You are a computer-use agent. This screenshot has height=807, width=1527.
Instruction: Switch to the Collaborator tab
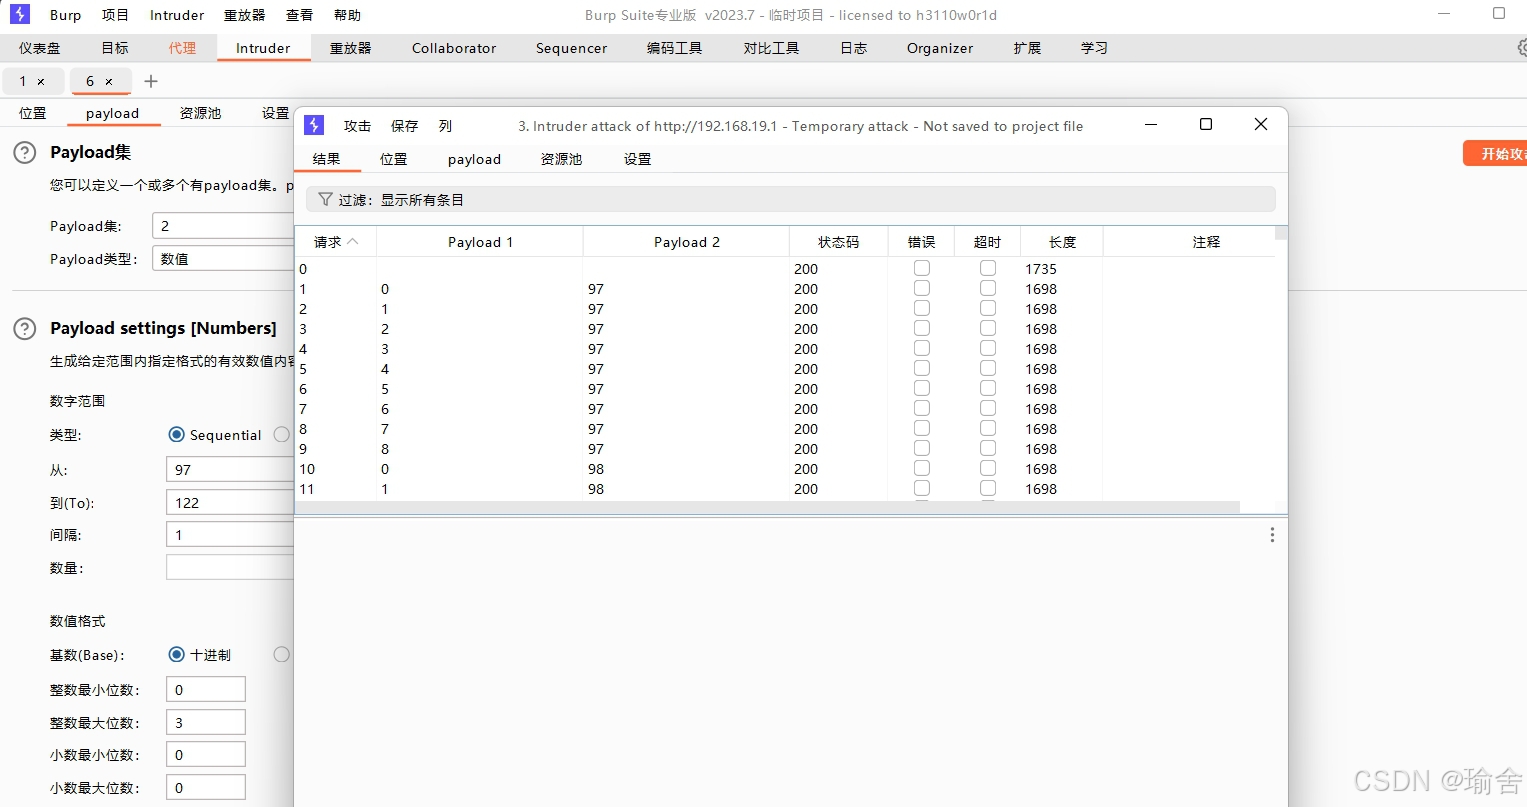(454, 48)
